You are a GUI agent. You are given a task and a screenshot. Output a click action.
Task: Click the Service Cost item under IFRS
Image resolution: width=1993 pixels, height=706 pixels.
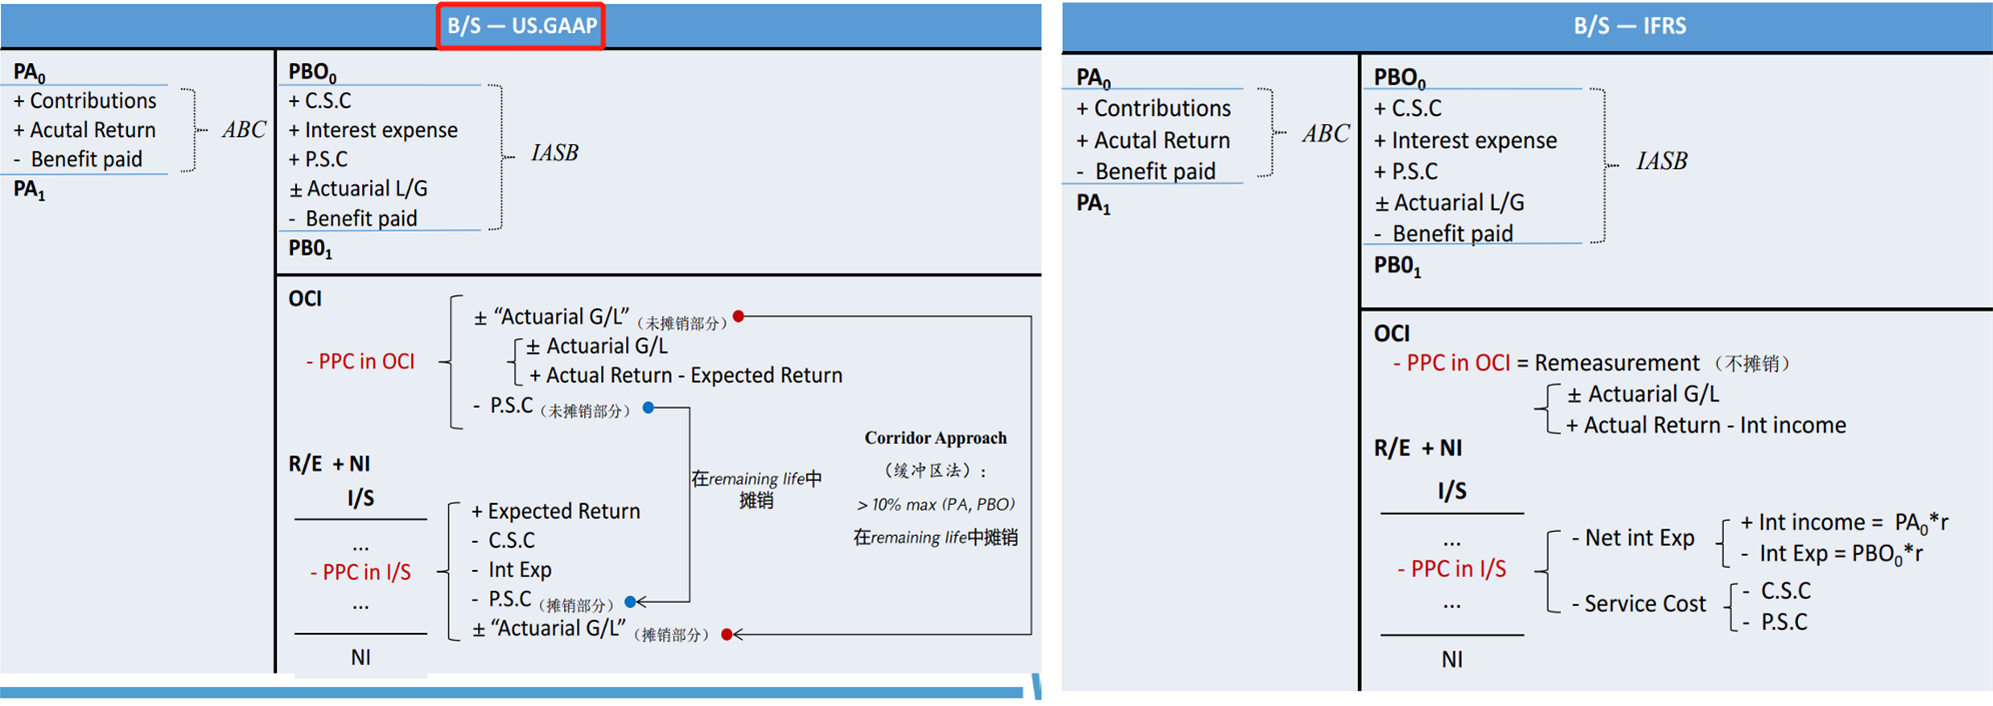coord(1638,604)
